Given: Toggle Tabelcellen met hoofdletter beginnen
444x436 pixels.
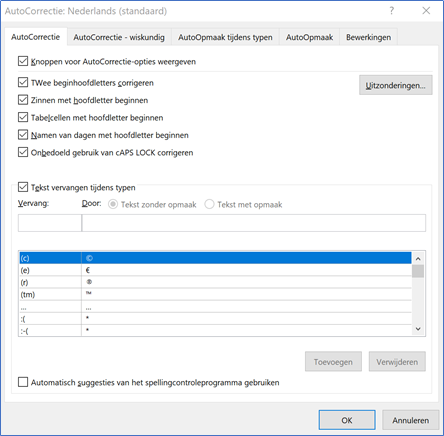Looking at the screenshot, I should coord(23,117).
